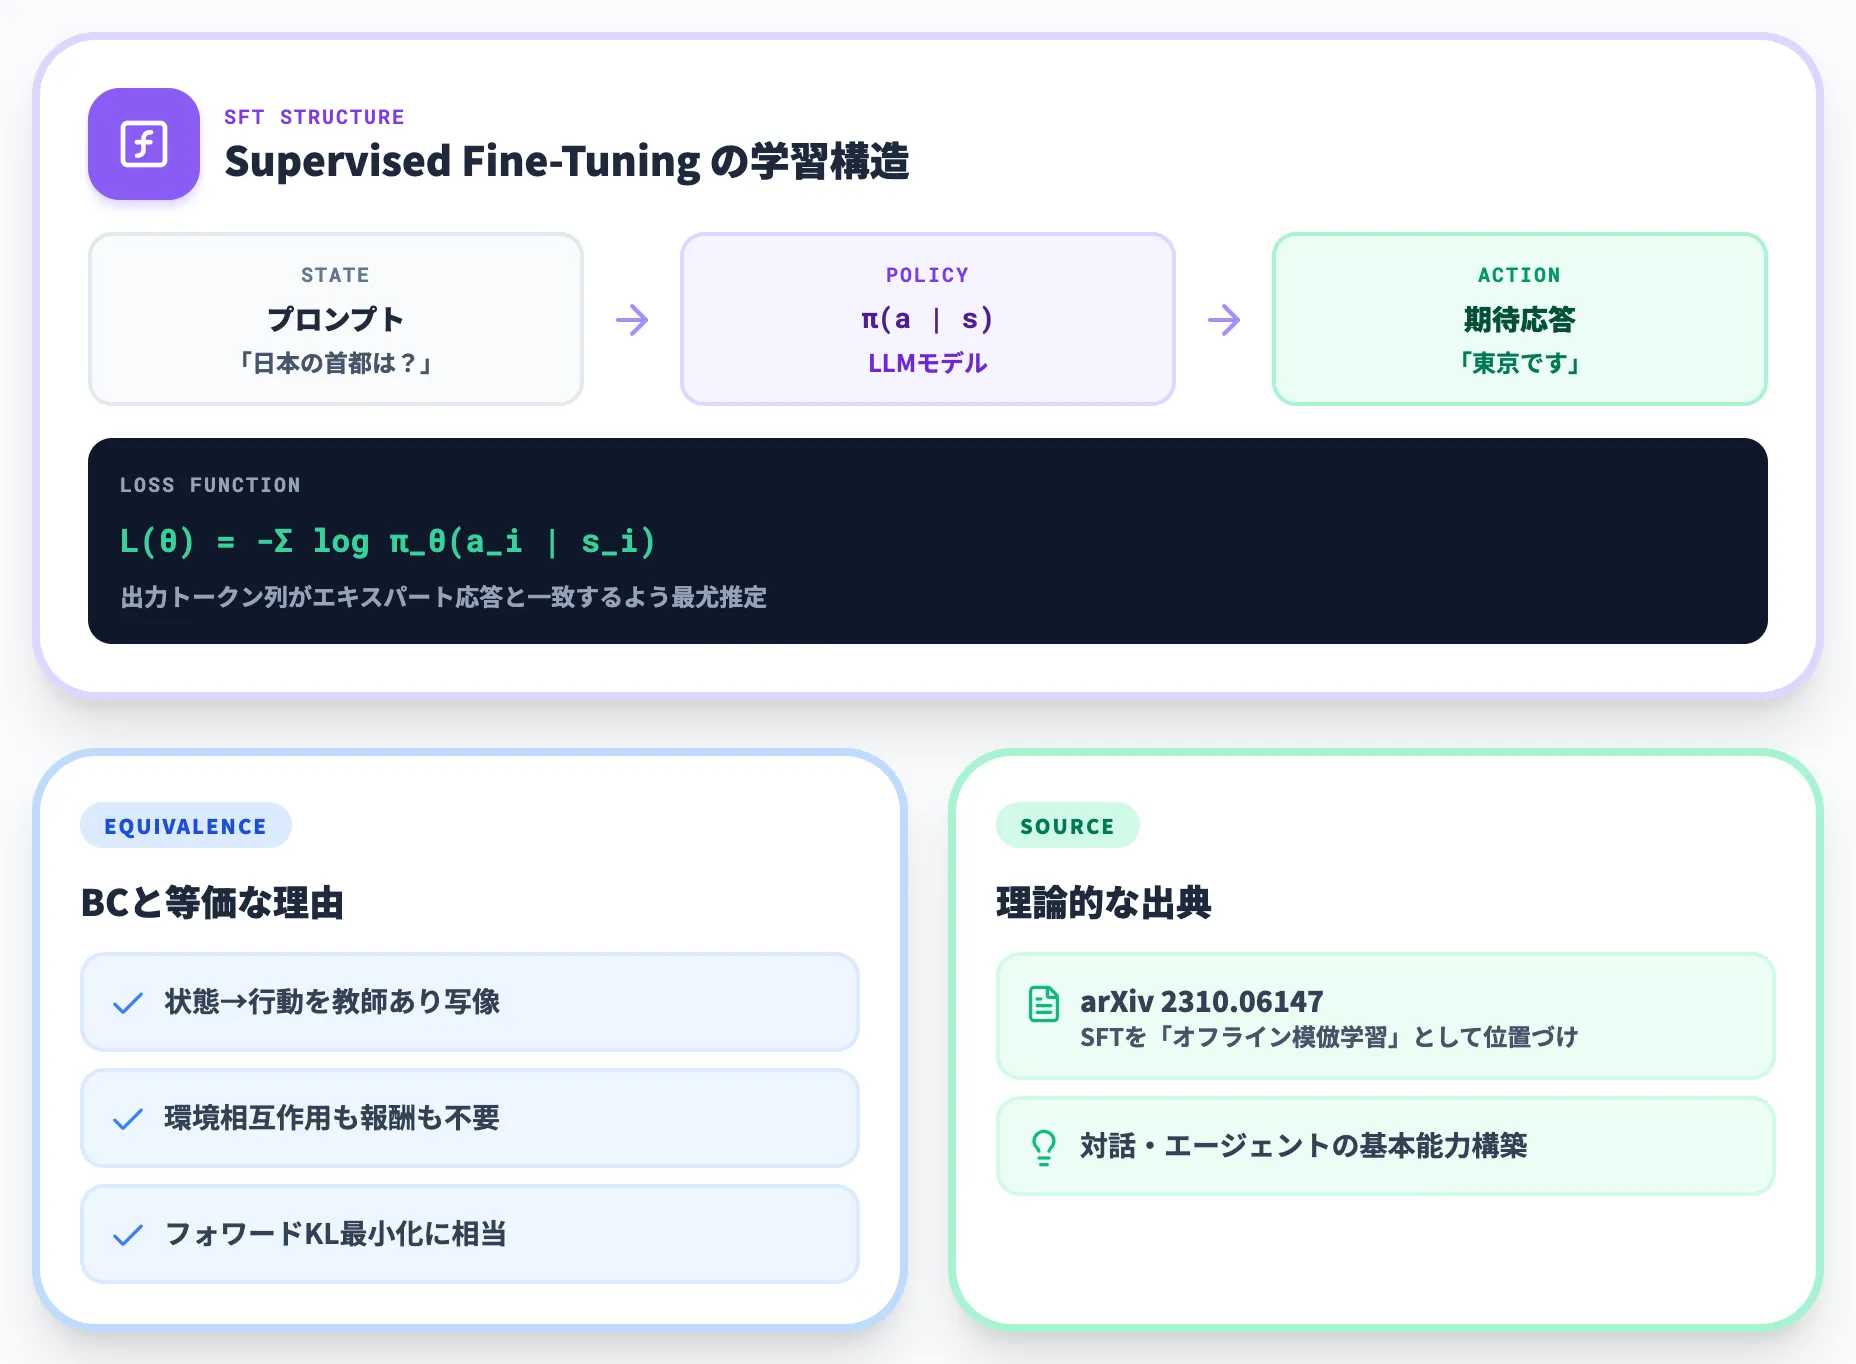Select the POLICY card π(a | s)
This screenshot has width=1856, height=1364.
pyautogui.click(x=928, y=319)
